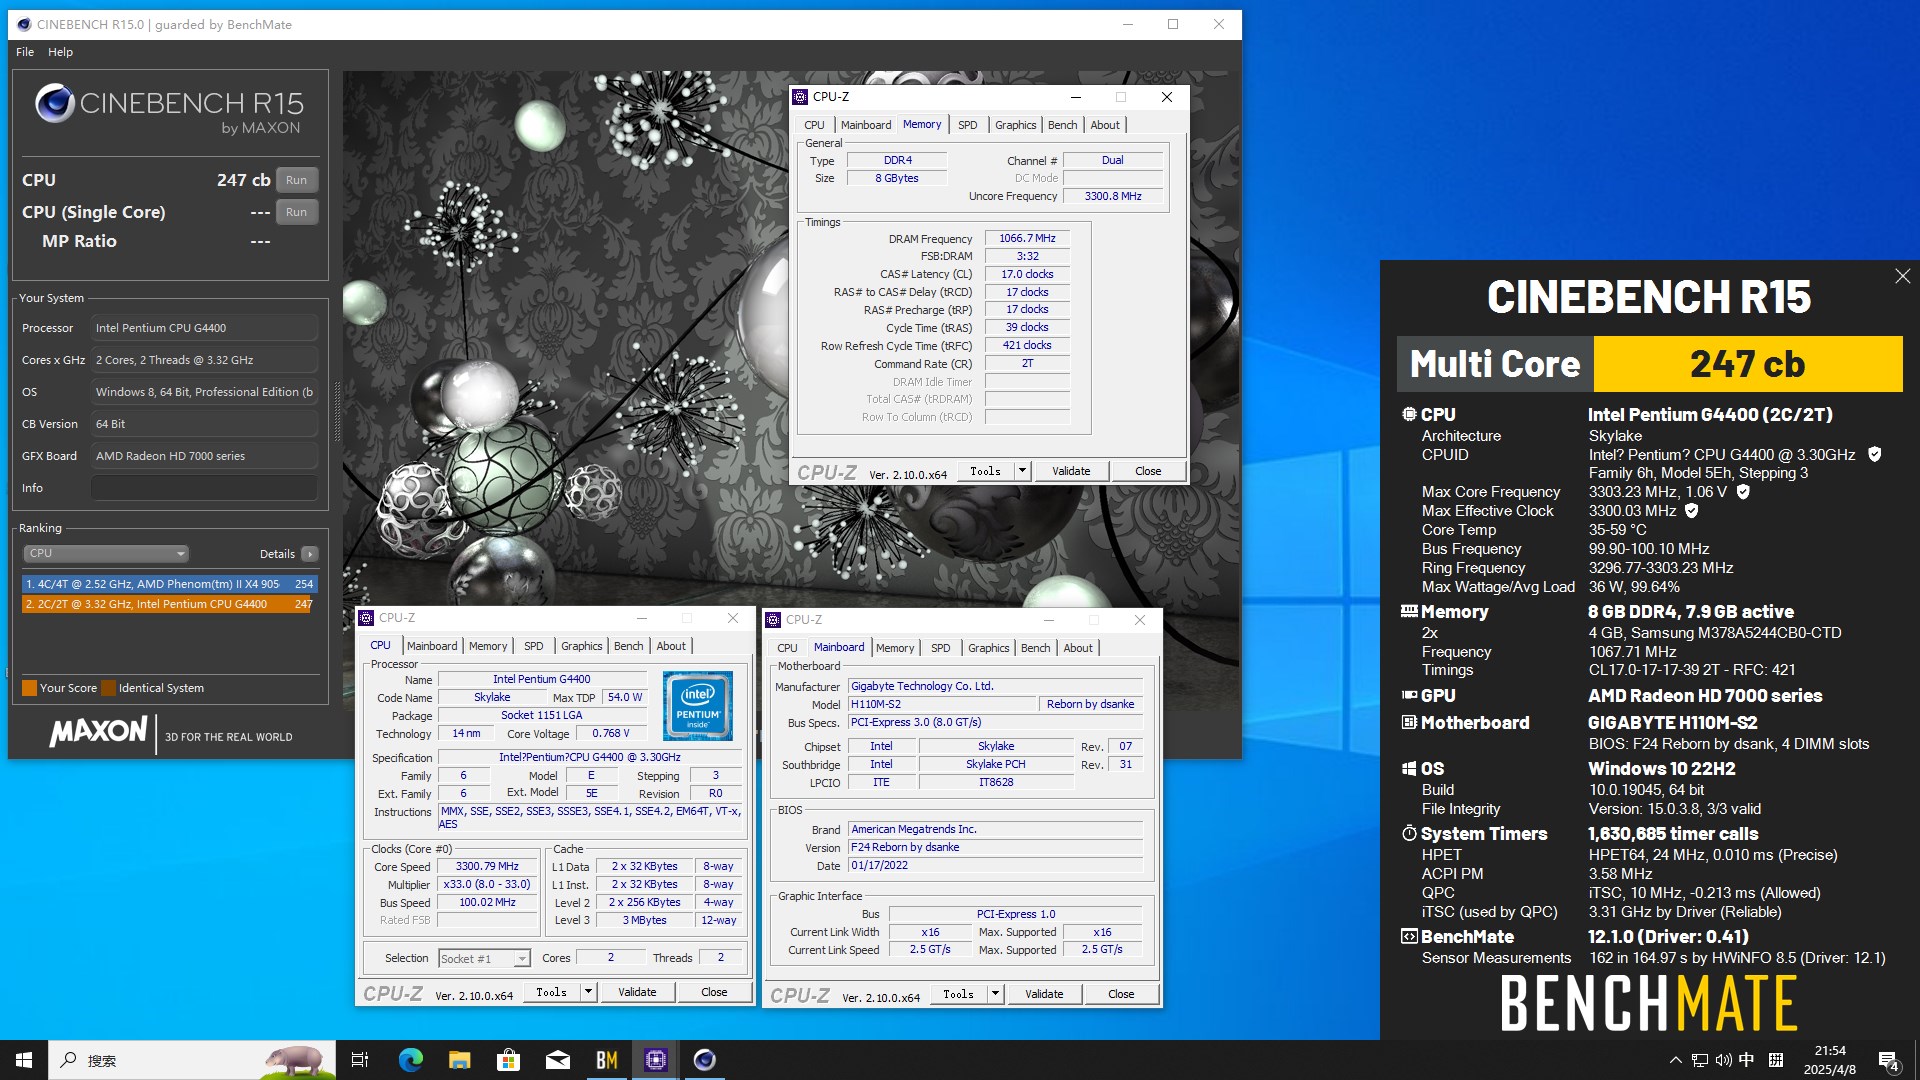The height and width of the screenshot is (1080, 1920).
Task: Click Tools button in Memory CPU-Z window
Action: [x=985, y=471]
